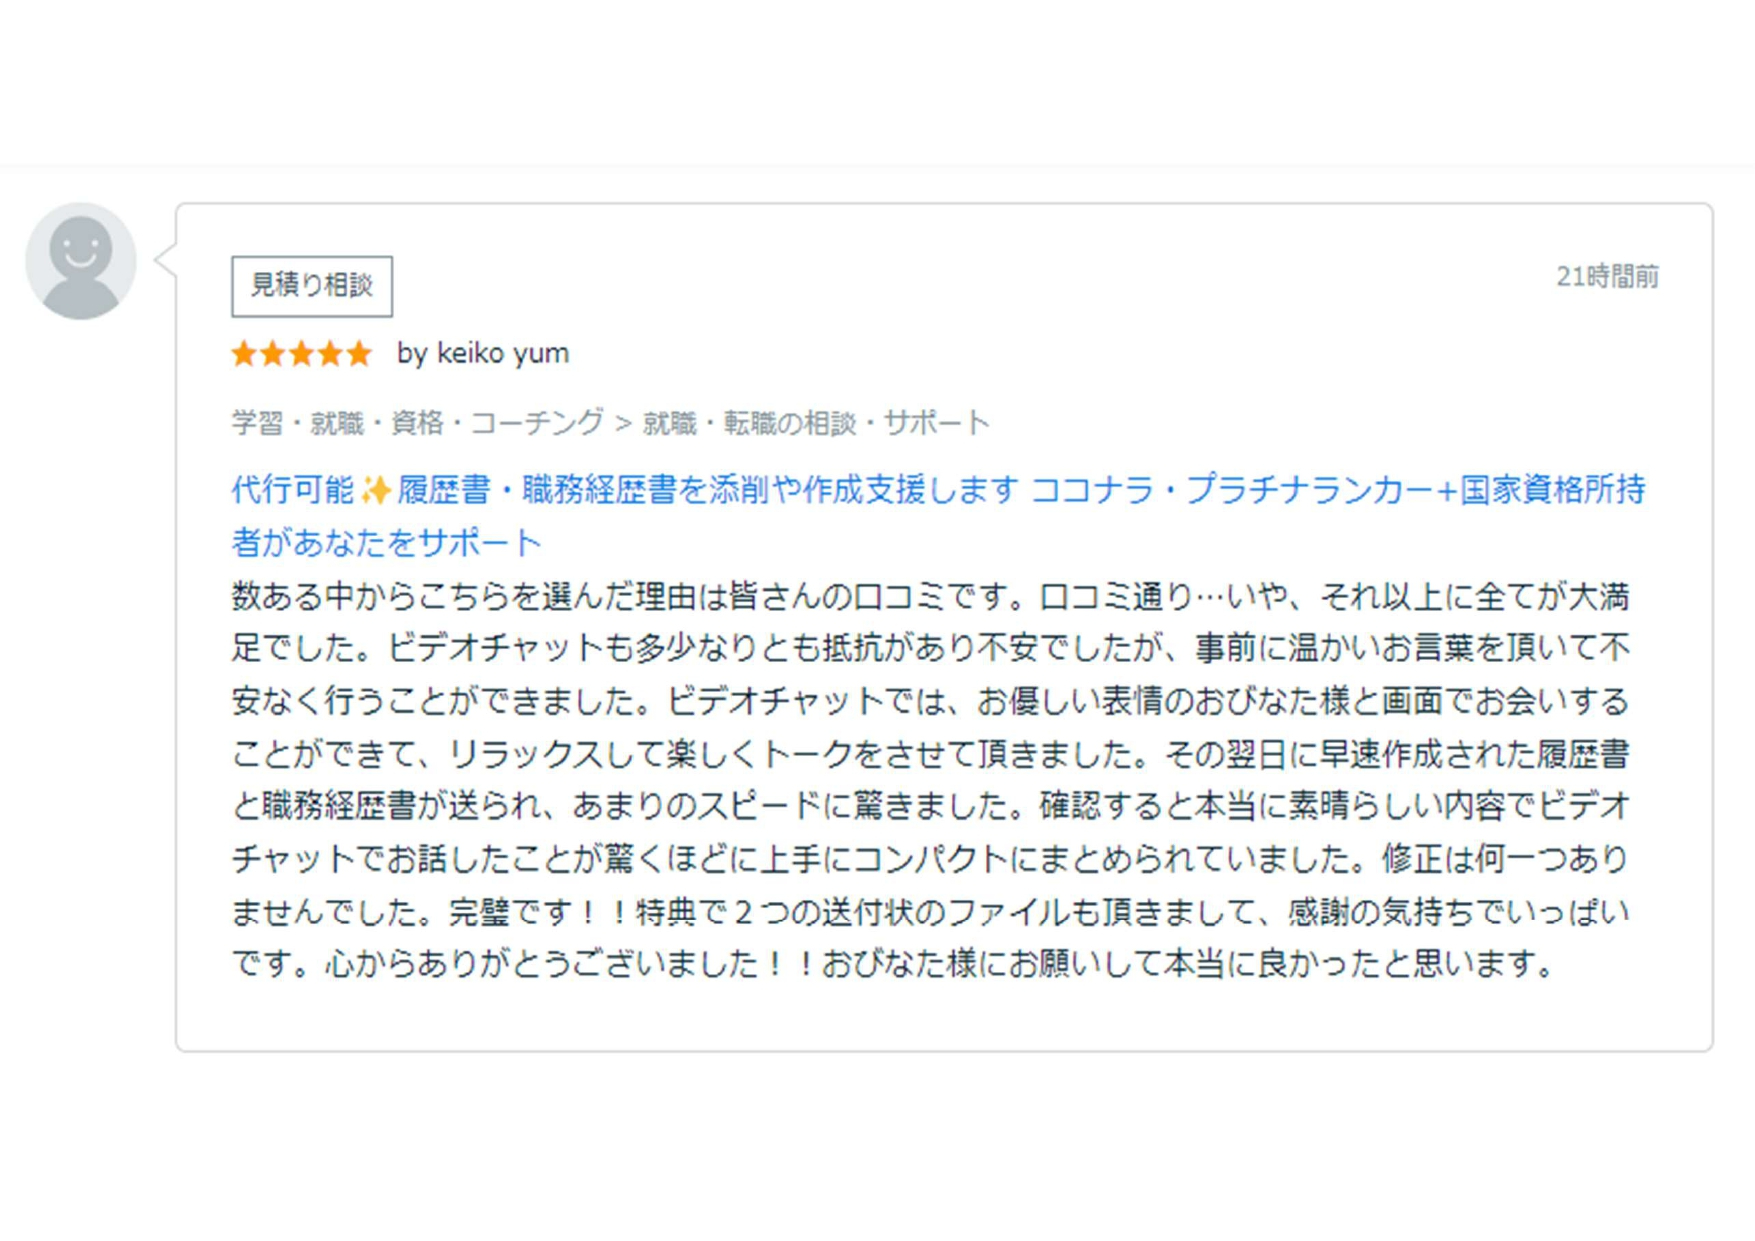Open the 学習・就職・資格・コーチング category link
The width and height of the screenshot is (1755, 1241).
415,421
